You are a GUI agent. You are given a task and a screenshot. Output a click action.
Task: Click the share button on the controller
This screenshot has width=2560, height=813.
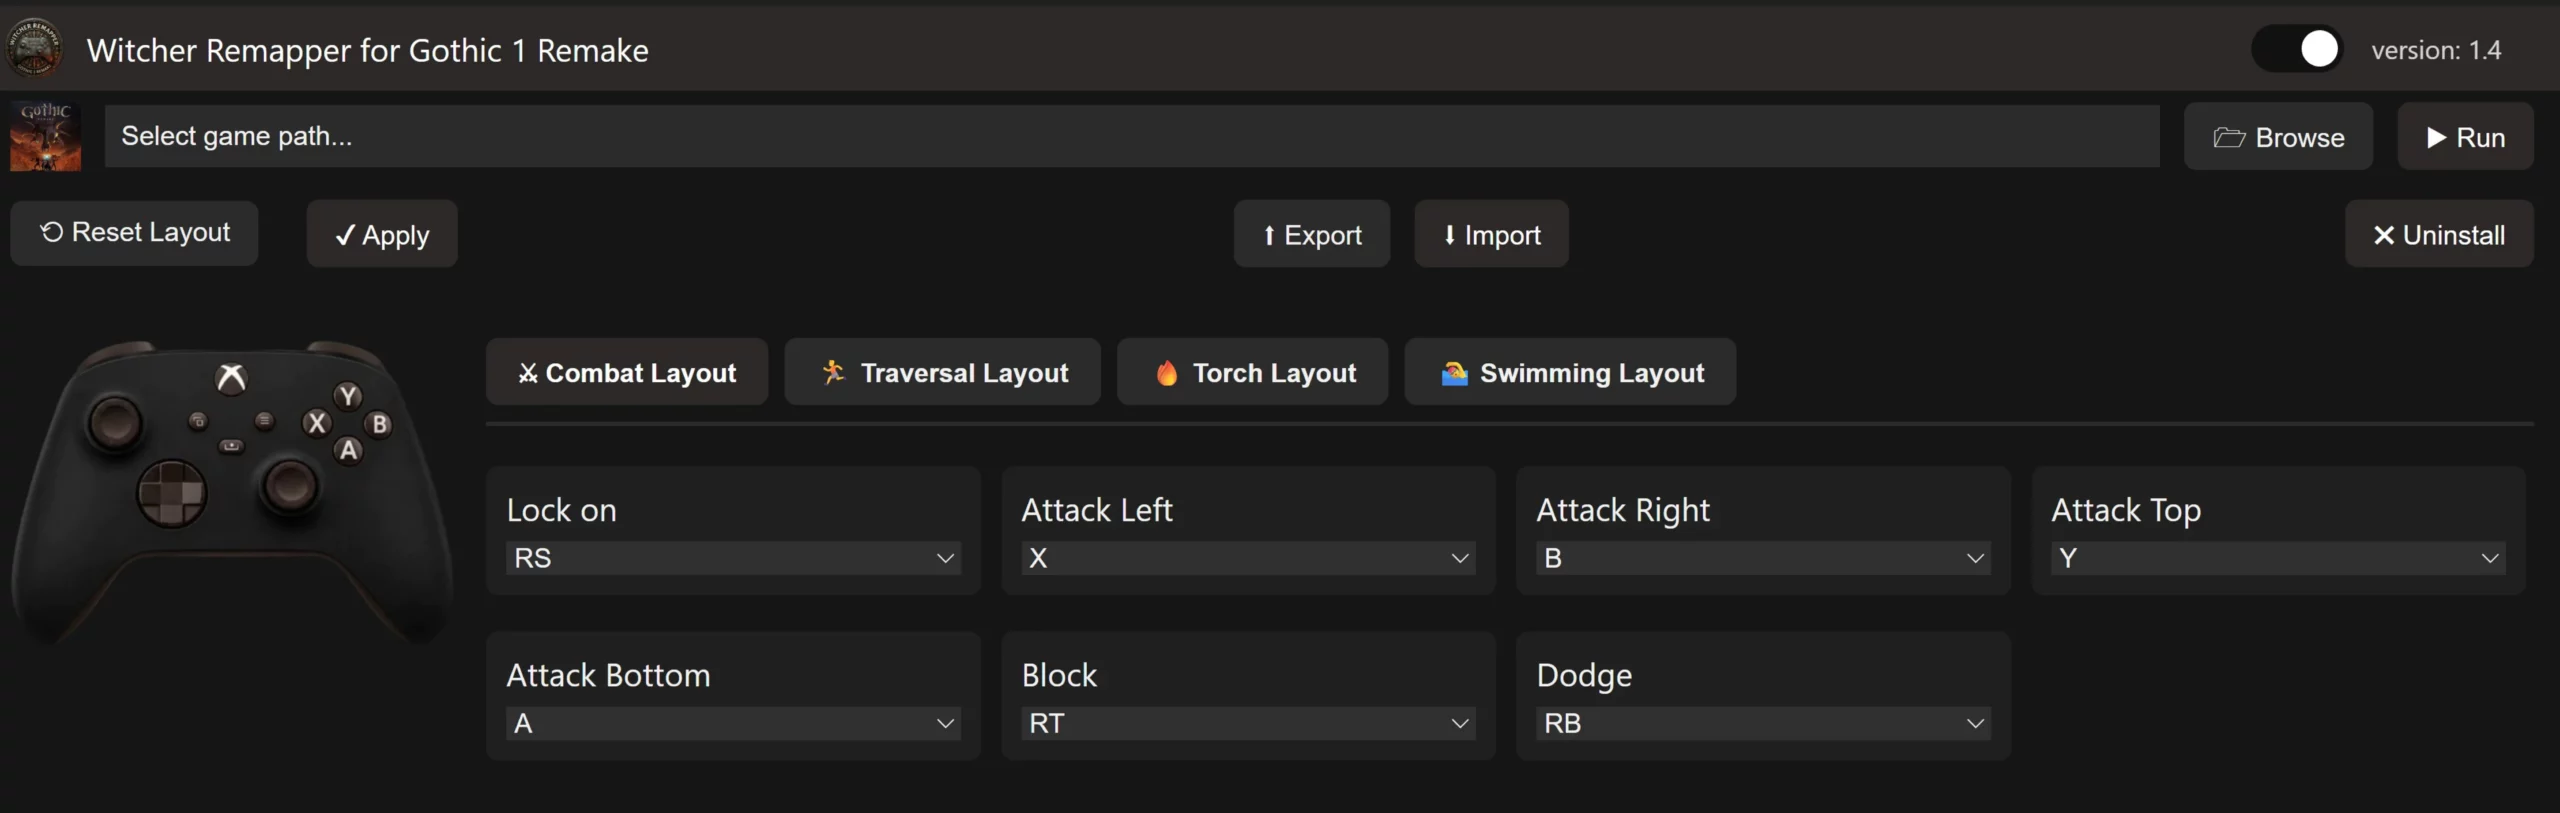(x=231, y=446)
